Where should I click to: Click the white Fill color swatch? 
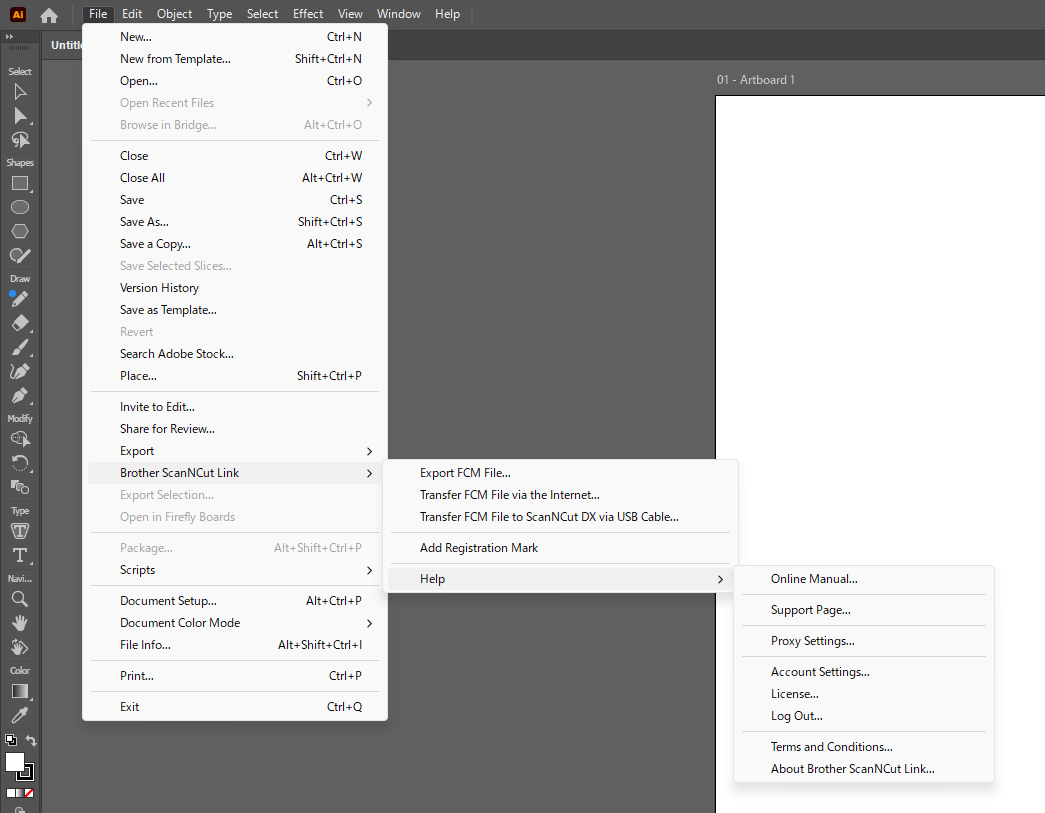15,762
